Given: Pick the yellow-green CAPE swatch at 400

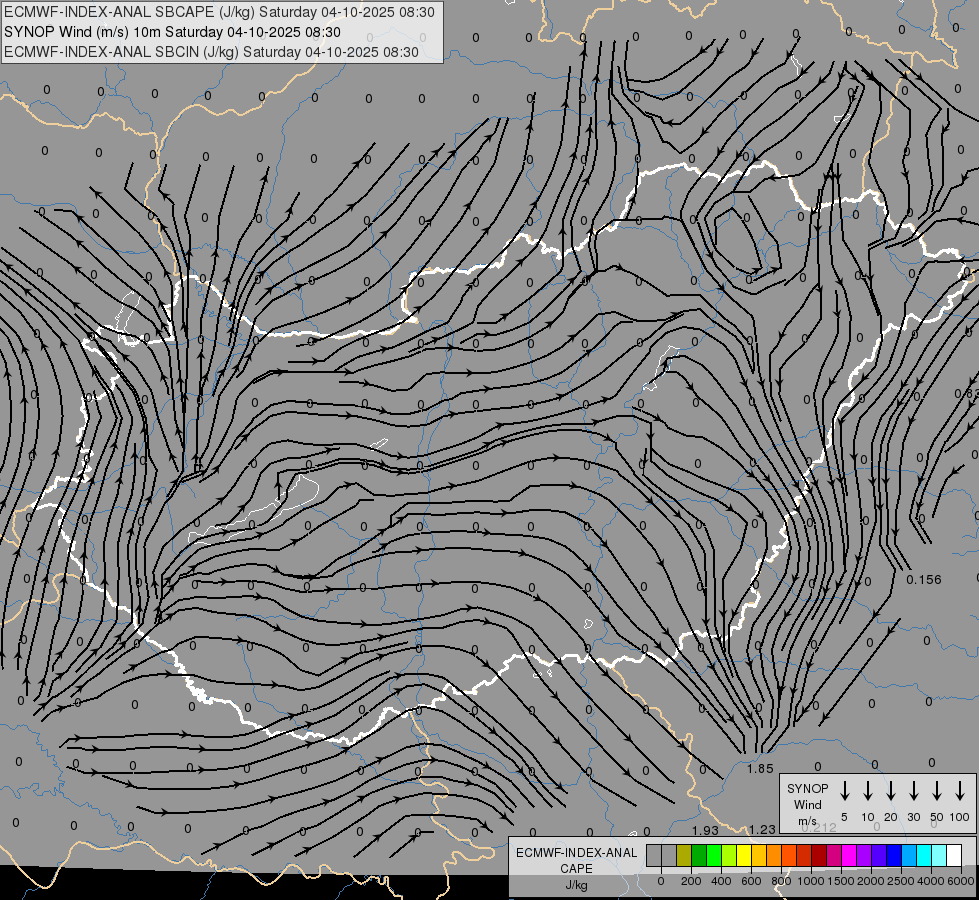Looking at the screenshot, I should [729, 855].
